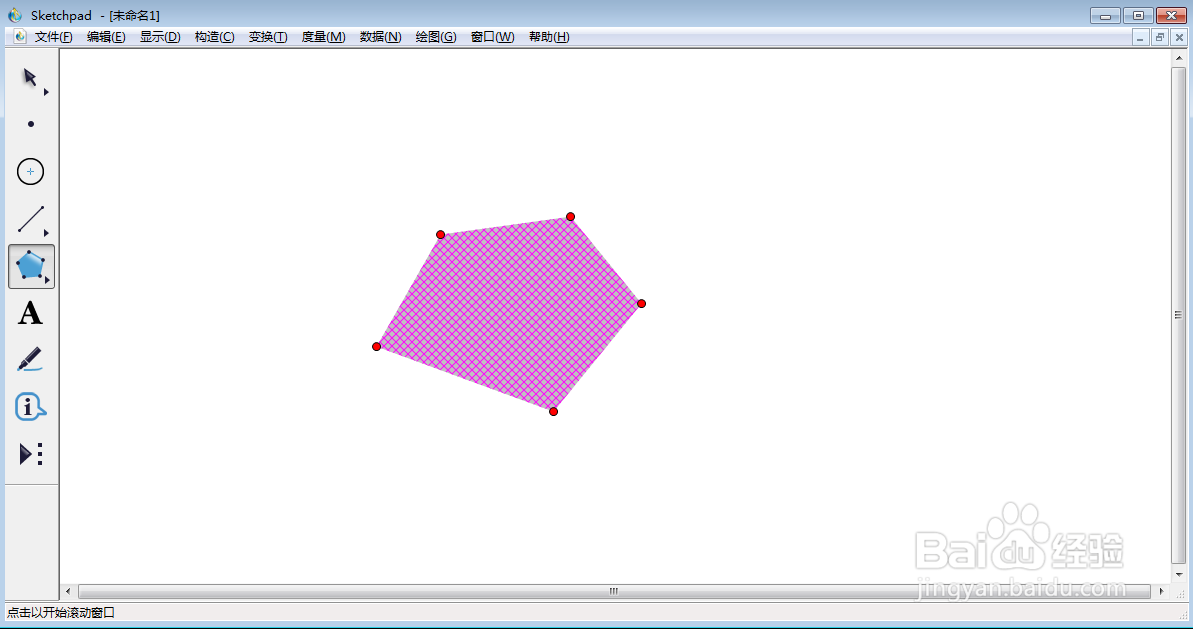Restore the inner document window
The image size is (1193, 629).
click(1160, 37)
